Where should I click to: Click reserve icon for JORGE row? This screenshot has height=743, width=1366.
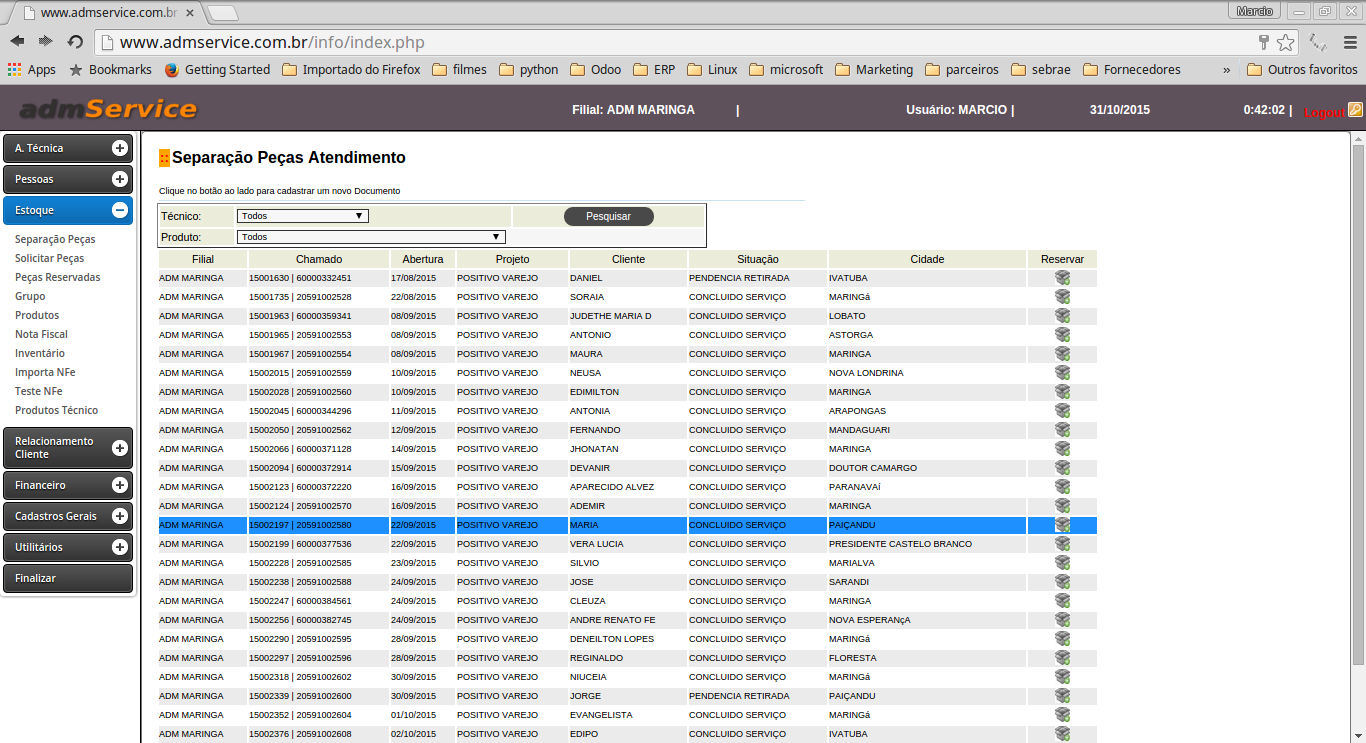(1062, 696)
